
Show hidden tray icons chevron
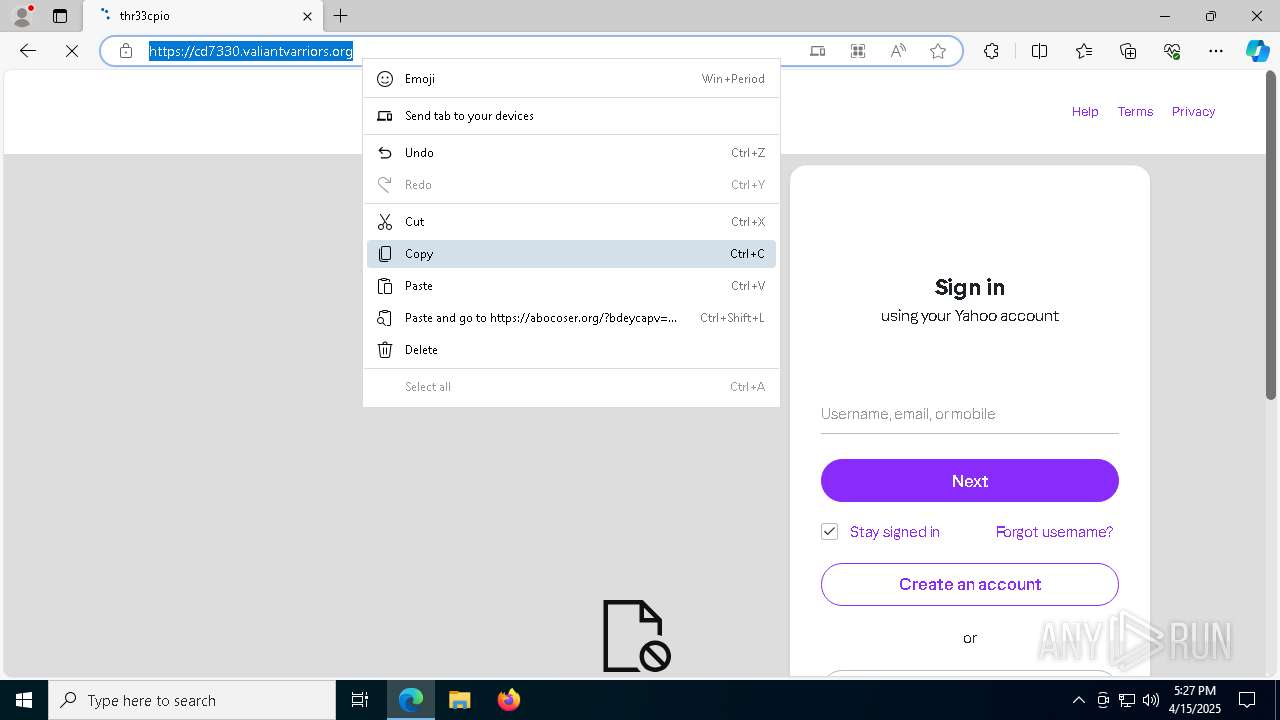click(1078, 700)
